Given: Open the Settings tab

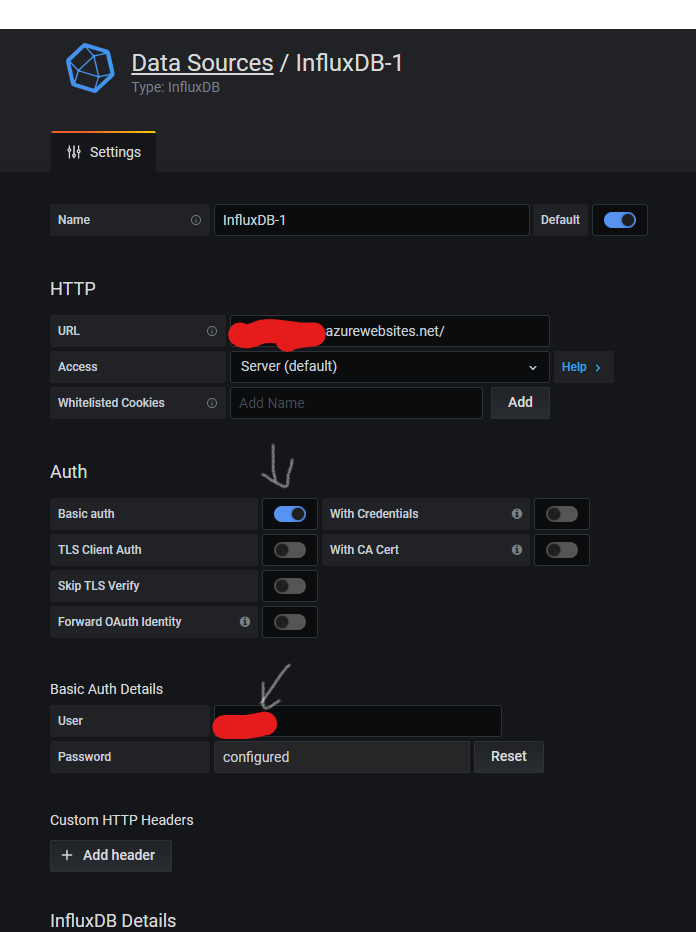Looking at the screenshot, I should (103, 152).
